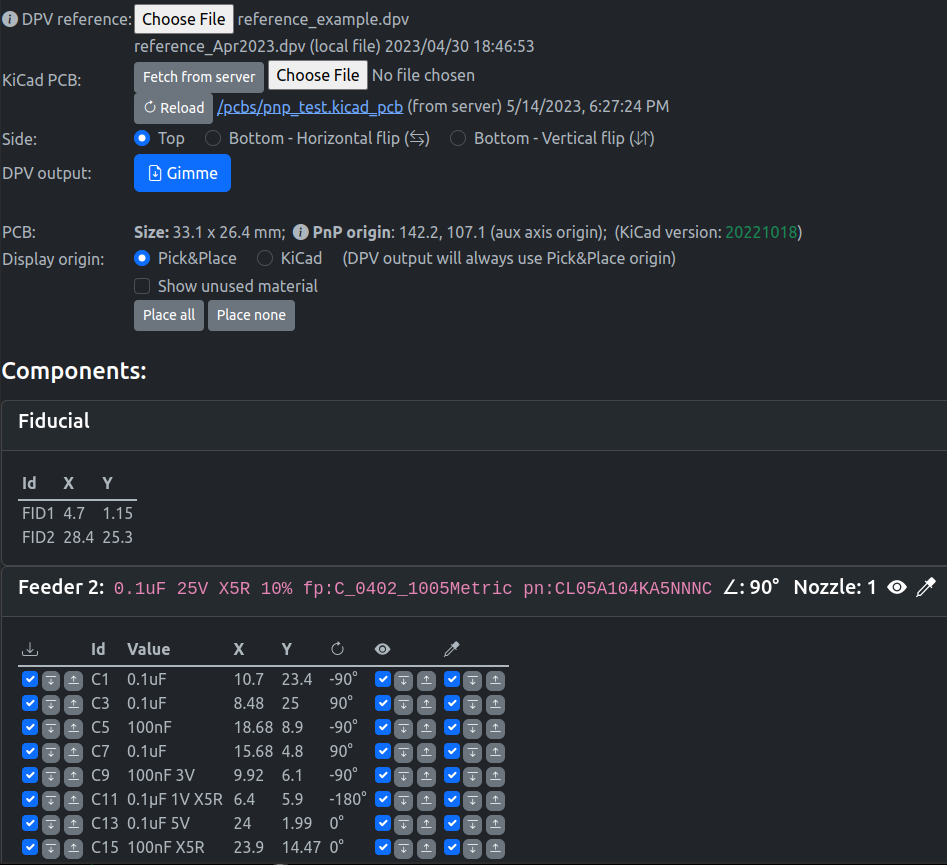The height and width of the screenshot is (865, 947).
Task: Enable Show unused material
Action: pos(141,286)
